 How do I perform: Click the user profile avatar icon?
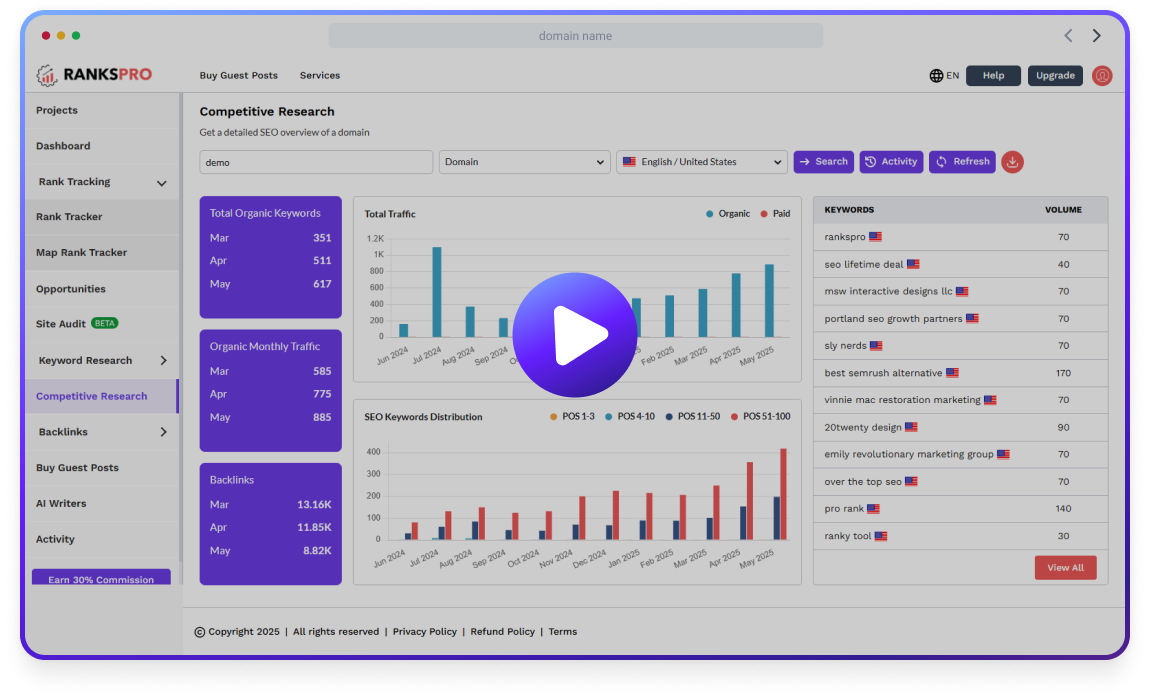coord(1102,76)
